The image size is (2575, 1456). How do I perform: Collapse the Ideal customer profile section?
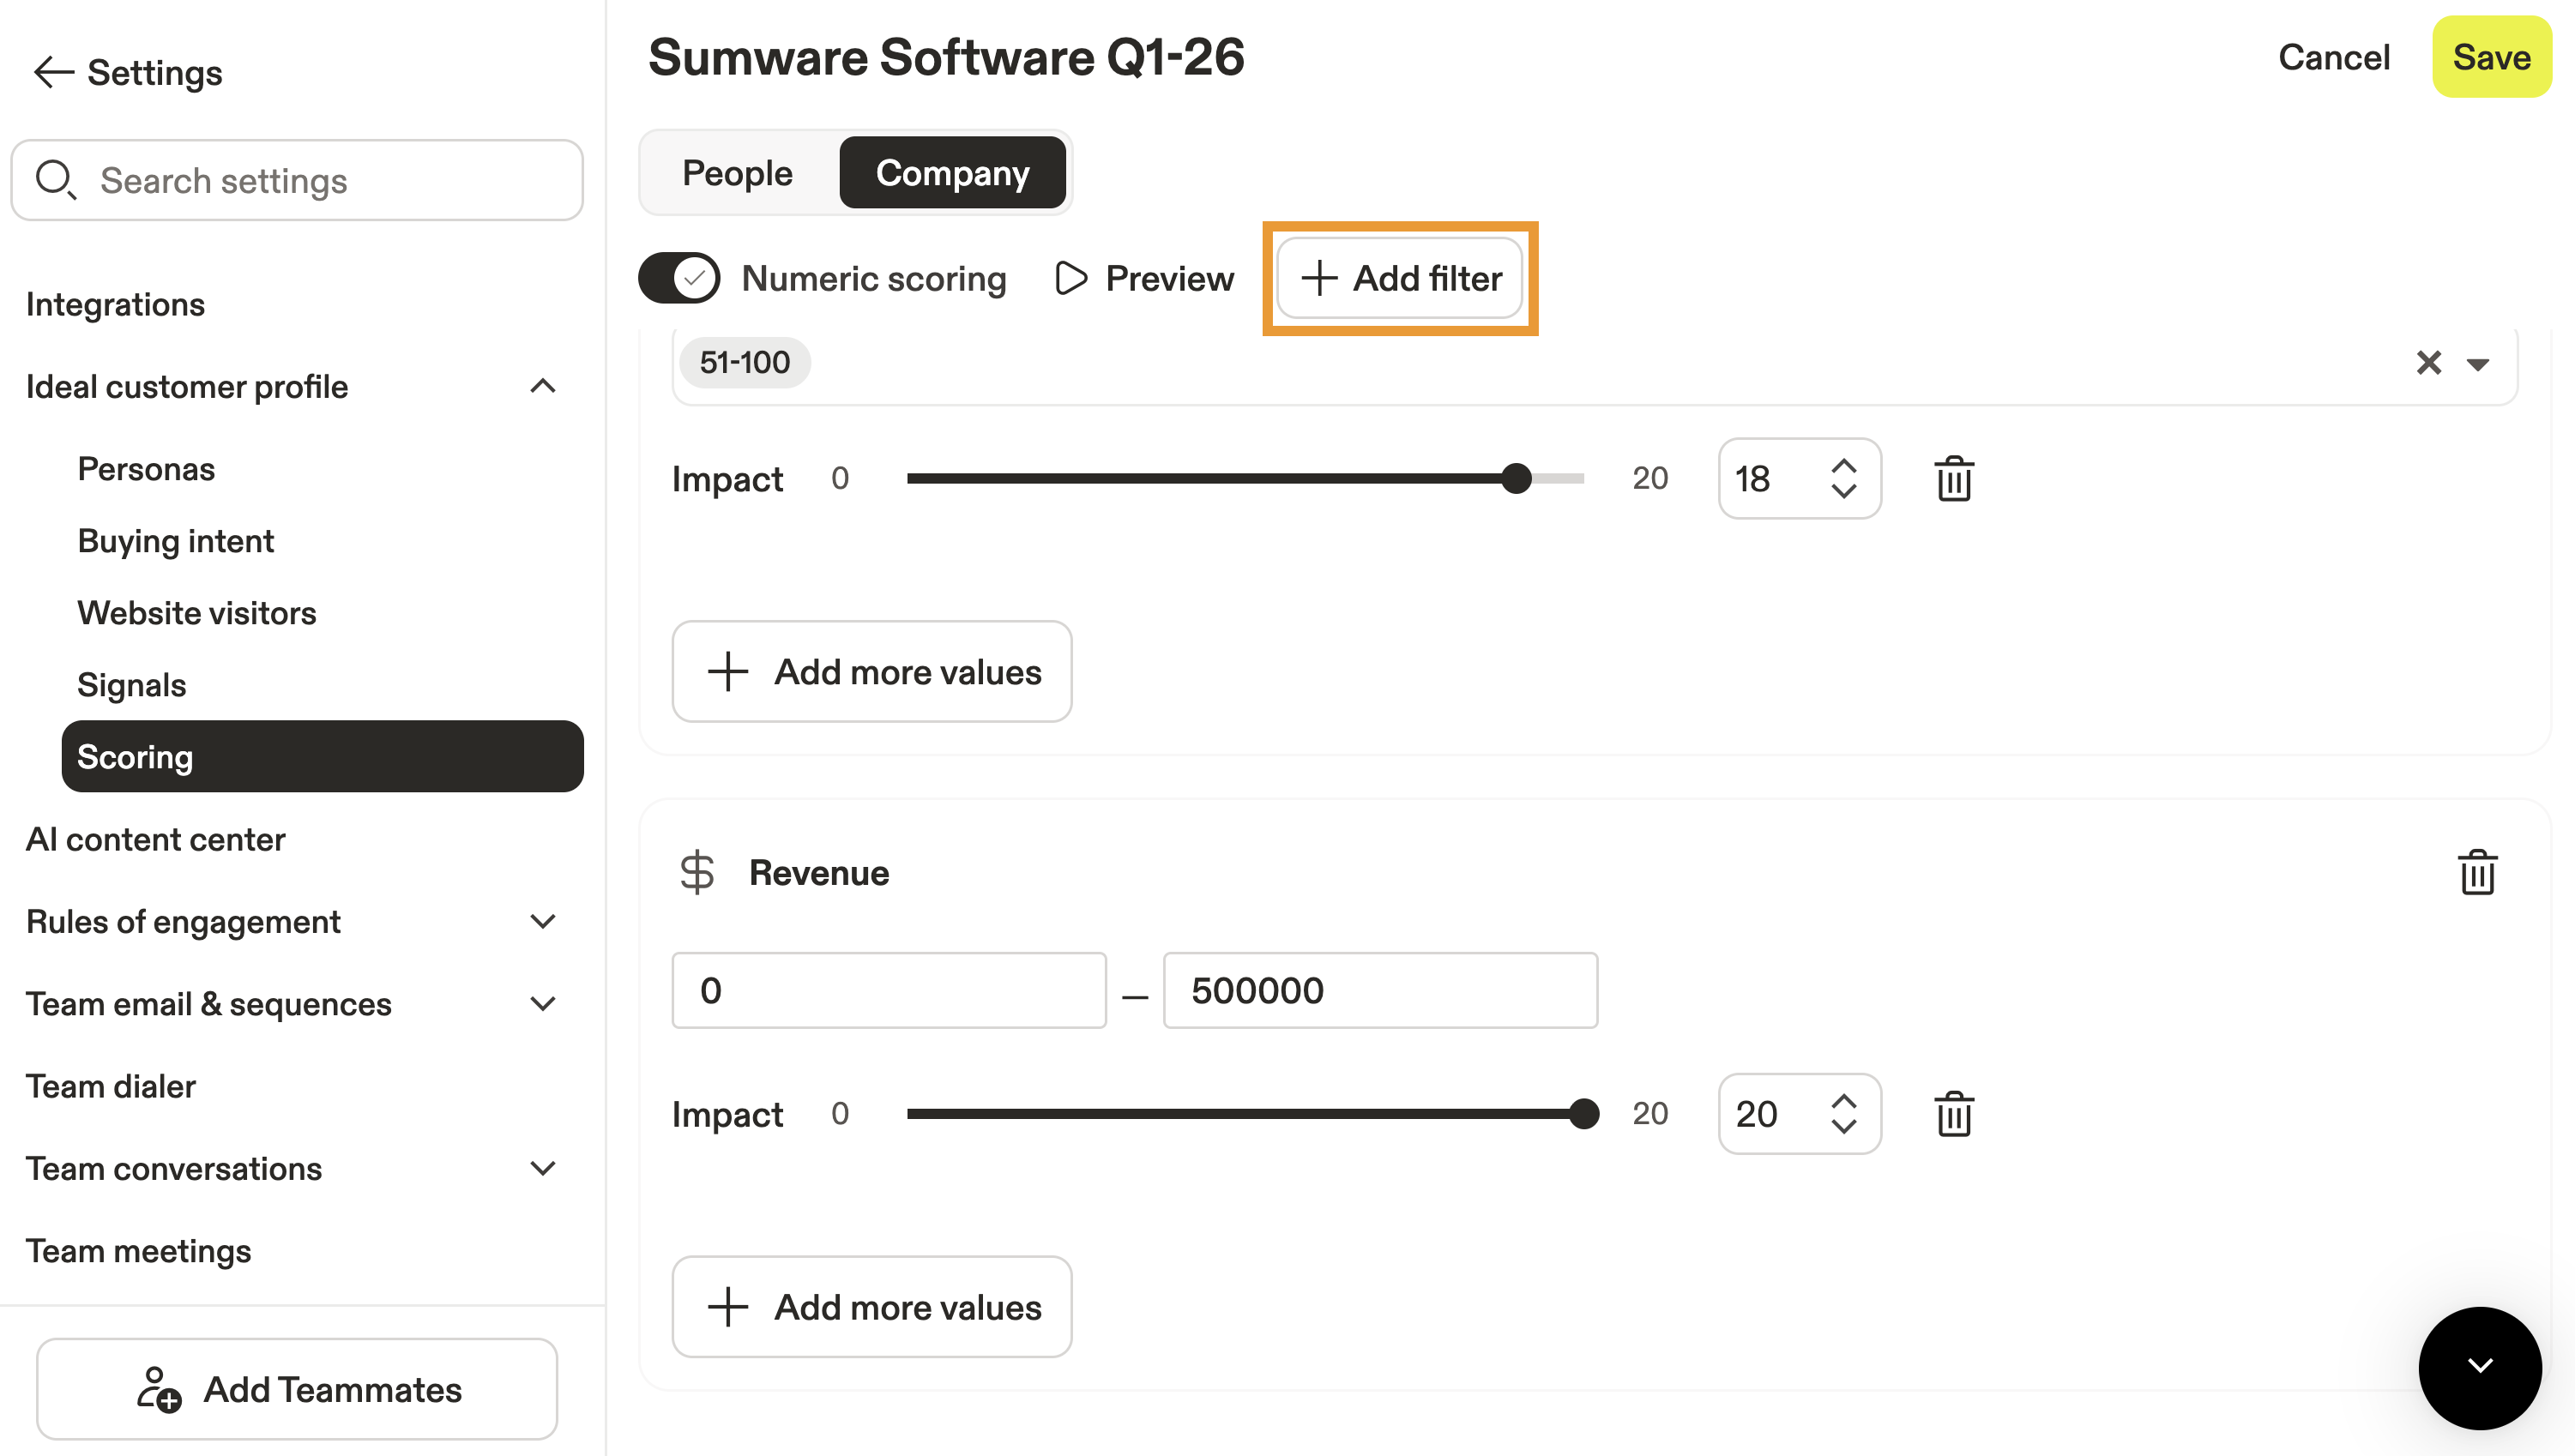pos(543,386)
